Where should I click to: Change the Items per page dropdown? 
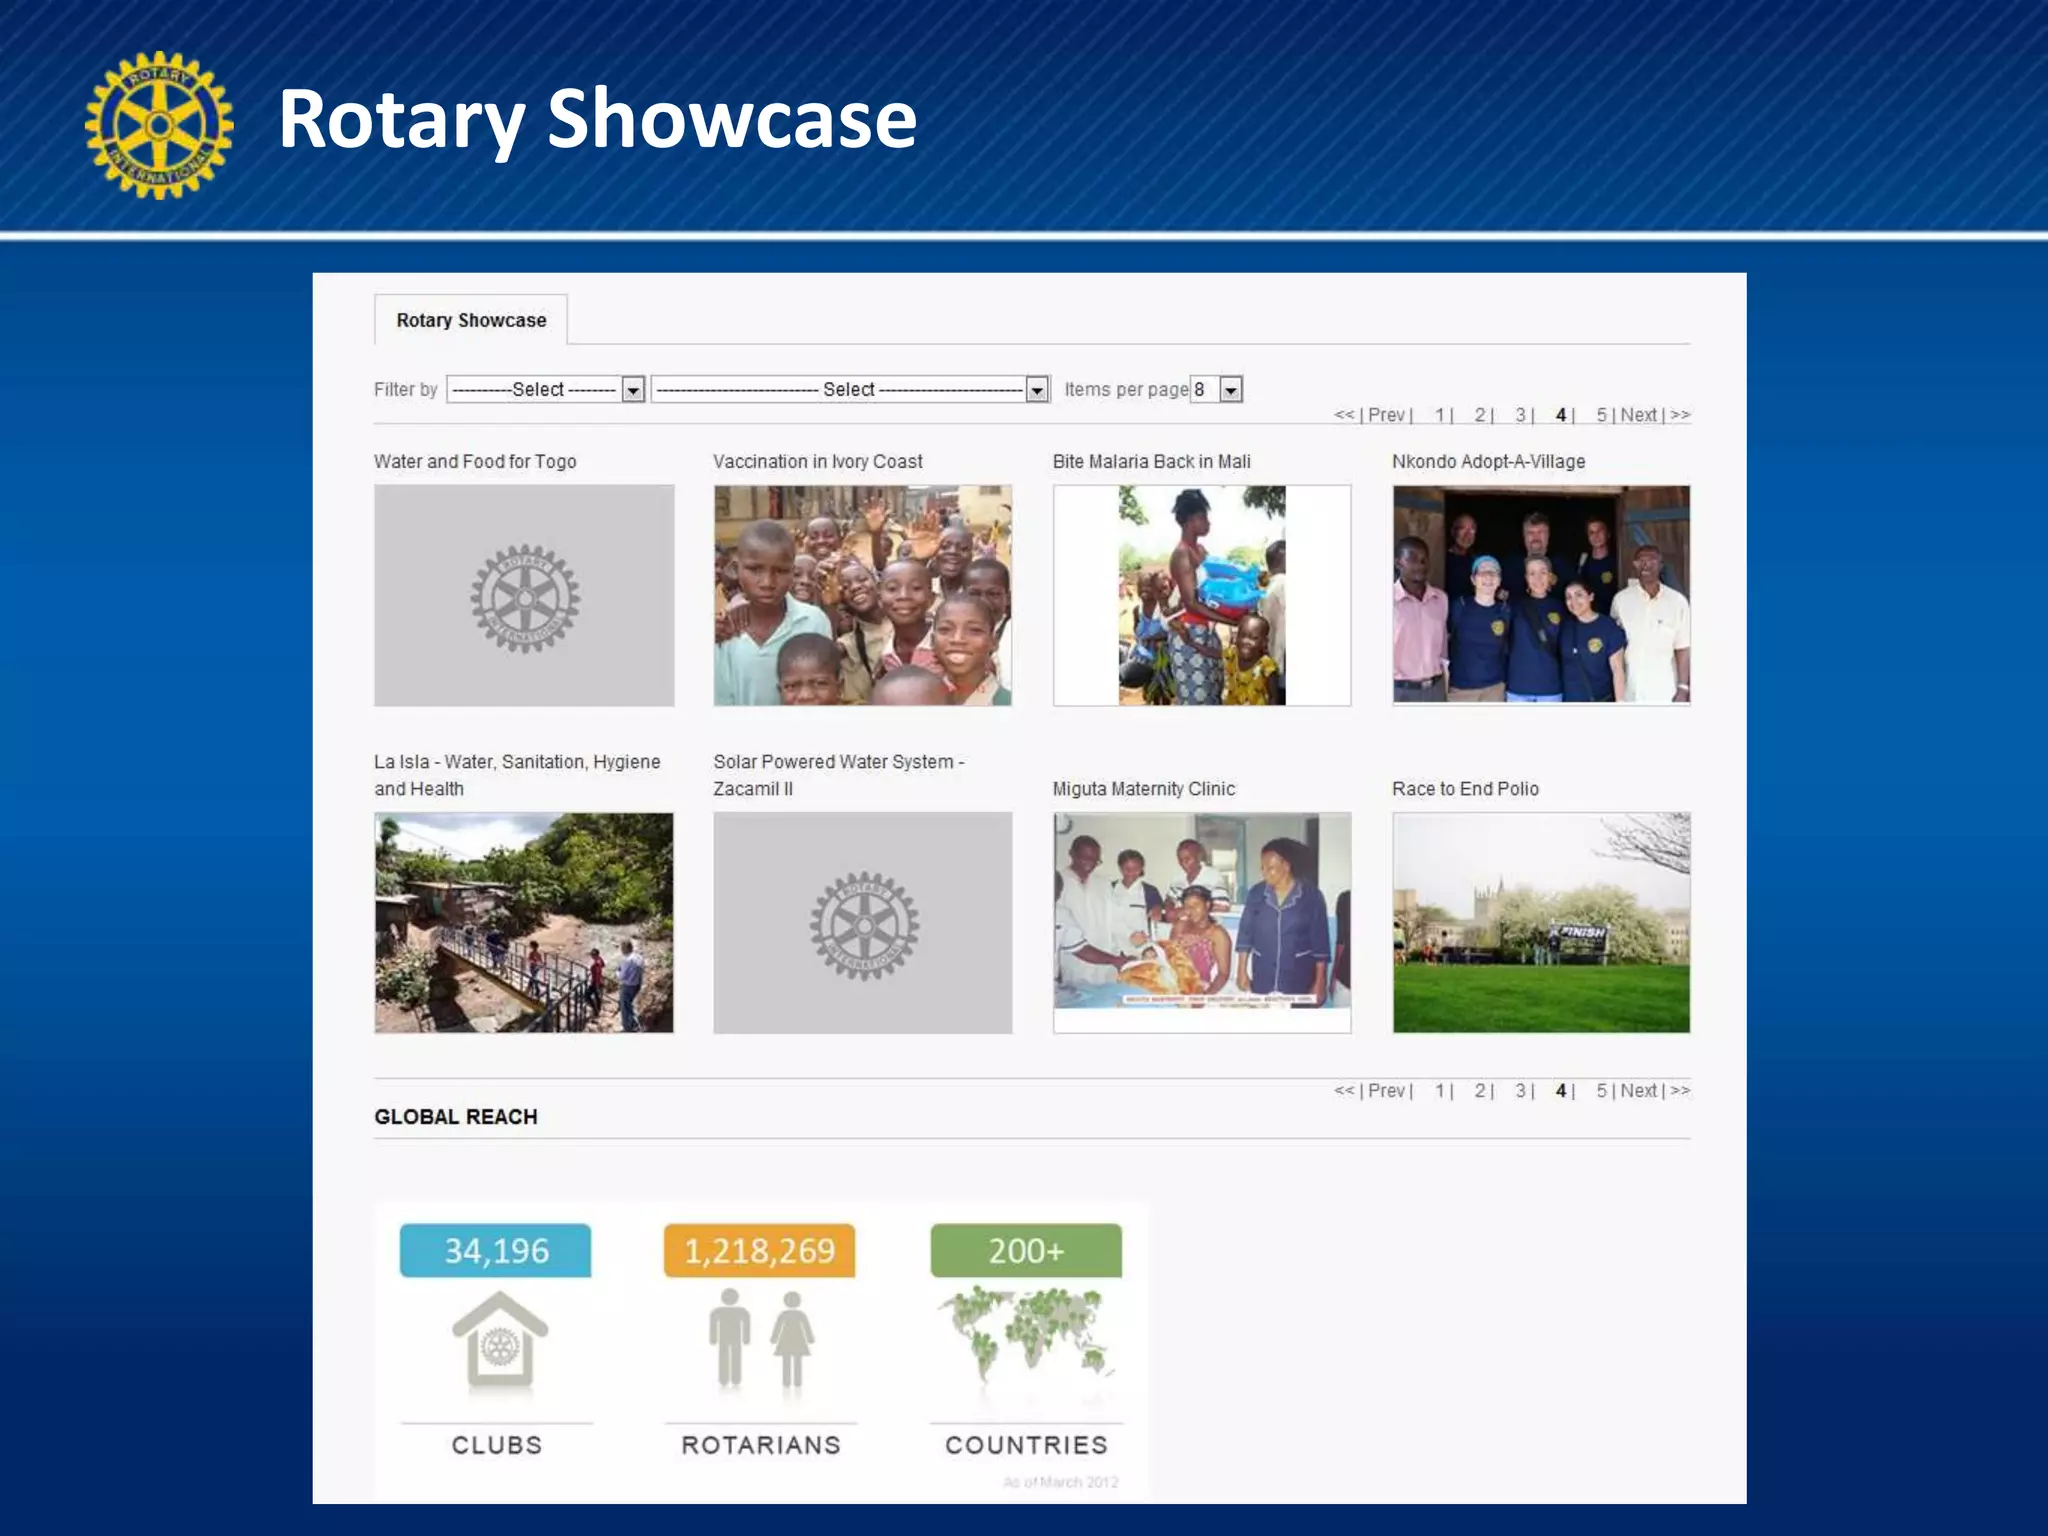coord(1216,389)
